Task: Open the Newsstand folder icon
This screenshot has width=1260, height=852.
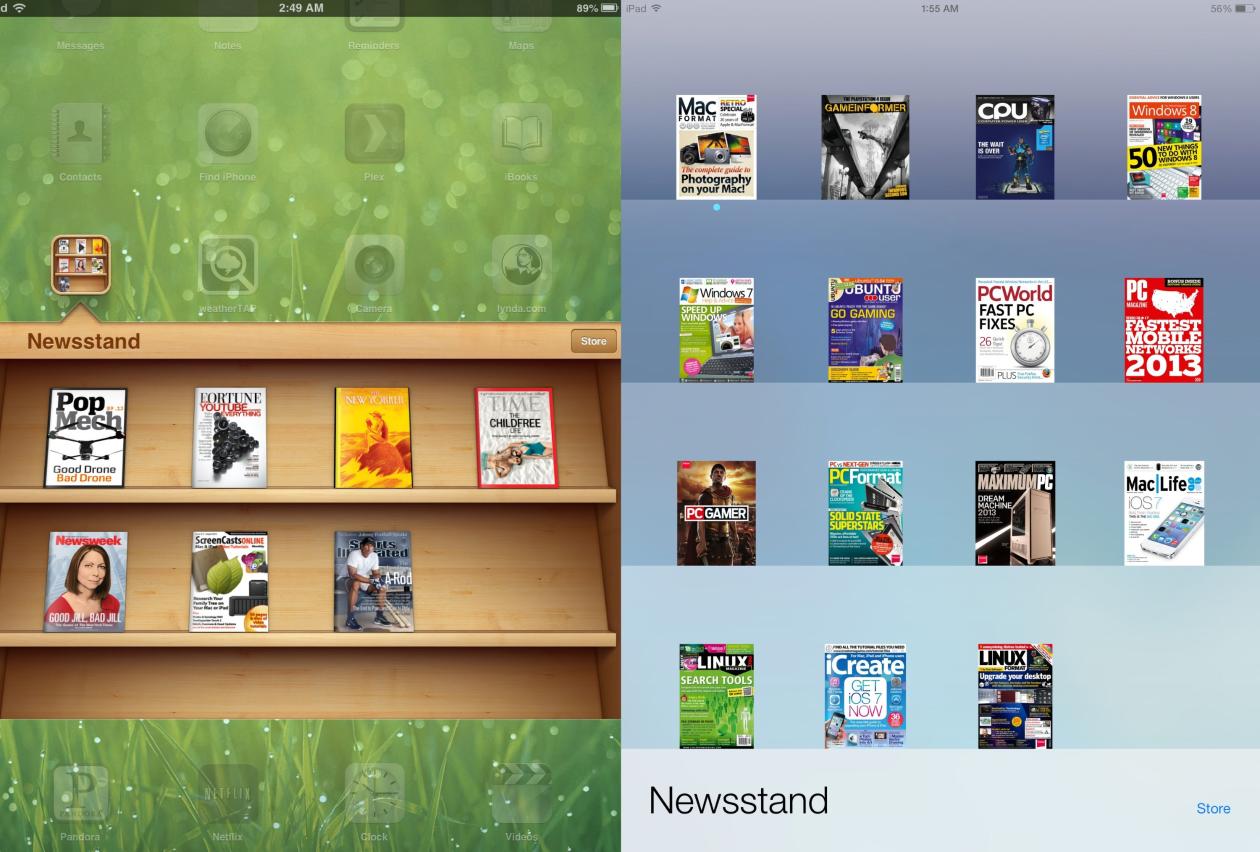Action: 80,265
